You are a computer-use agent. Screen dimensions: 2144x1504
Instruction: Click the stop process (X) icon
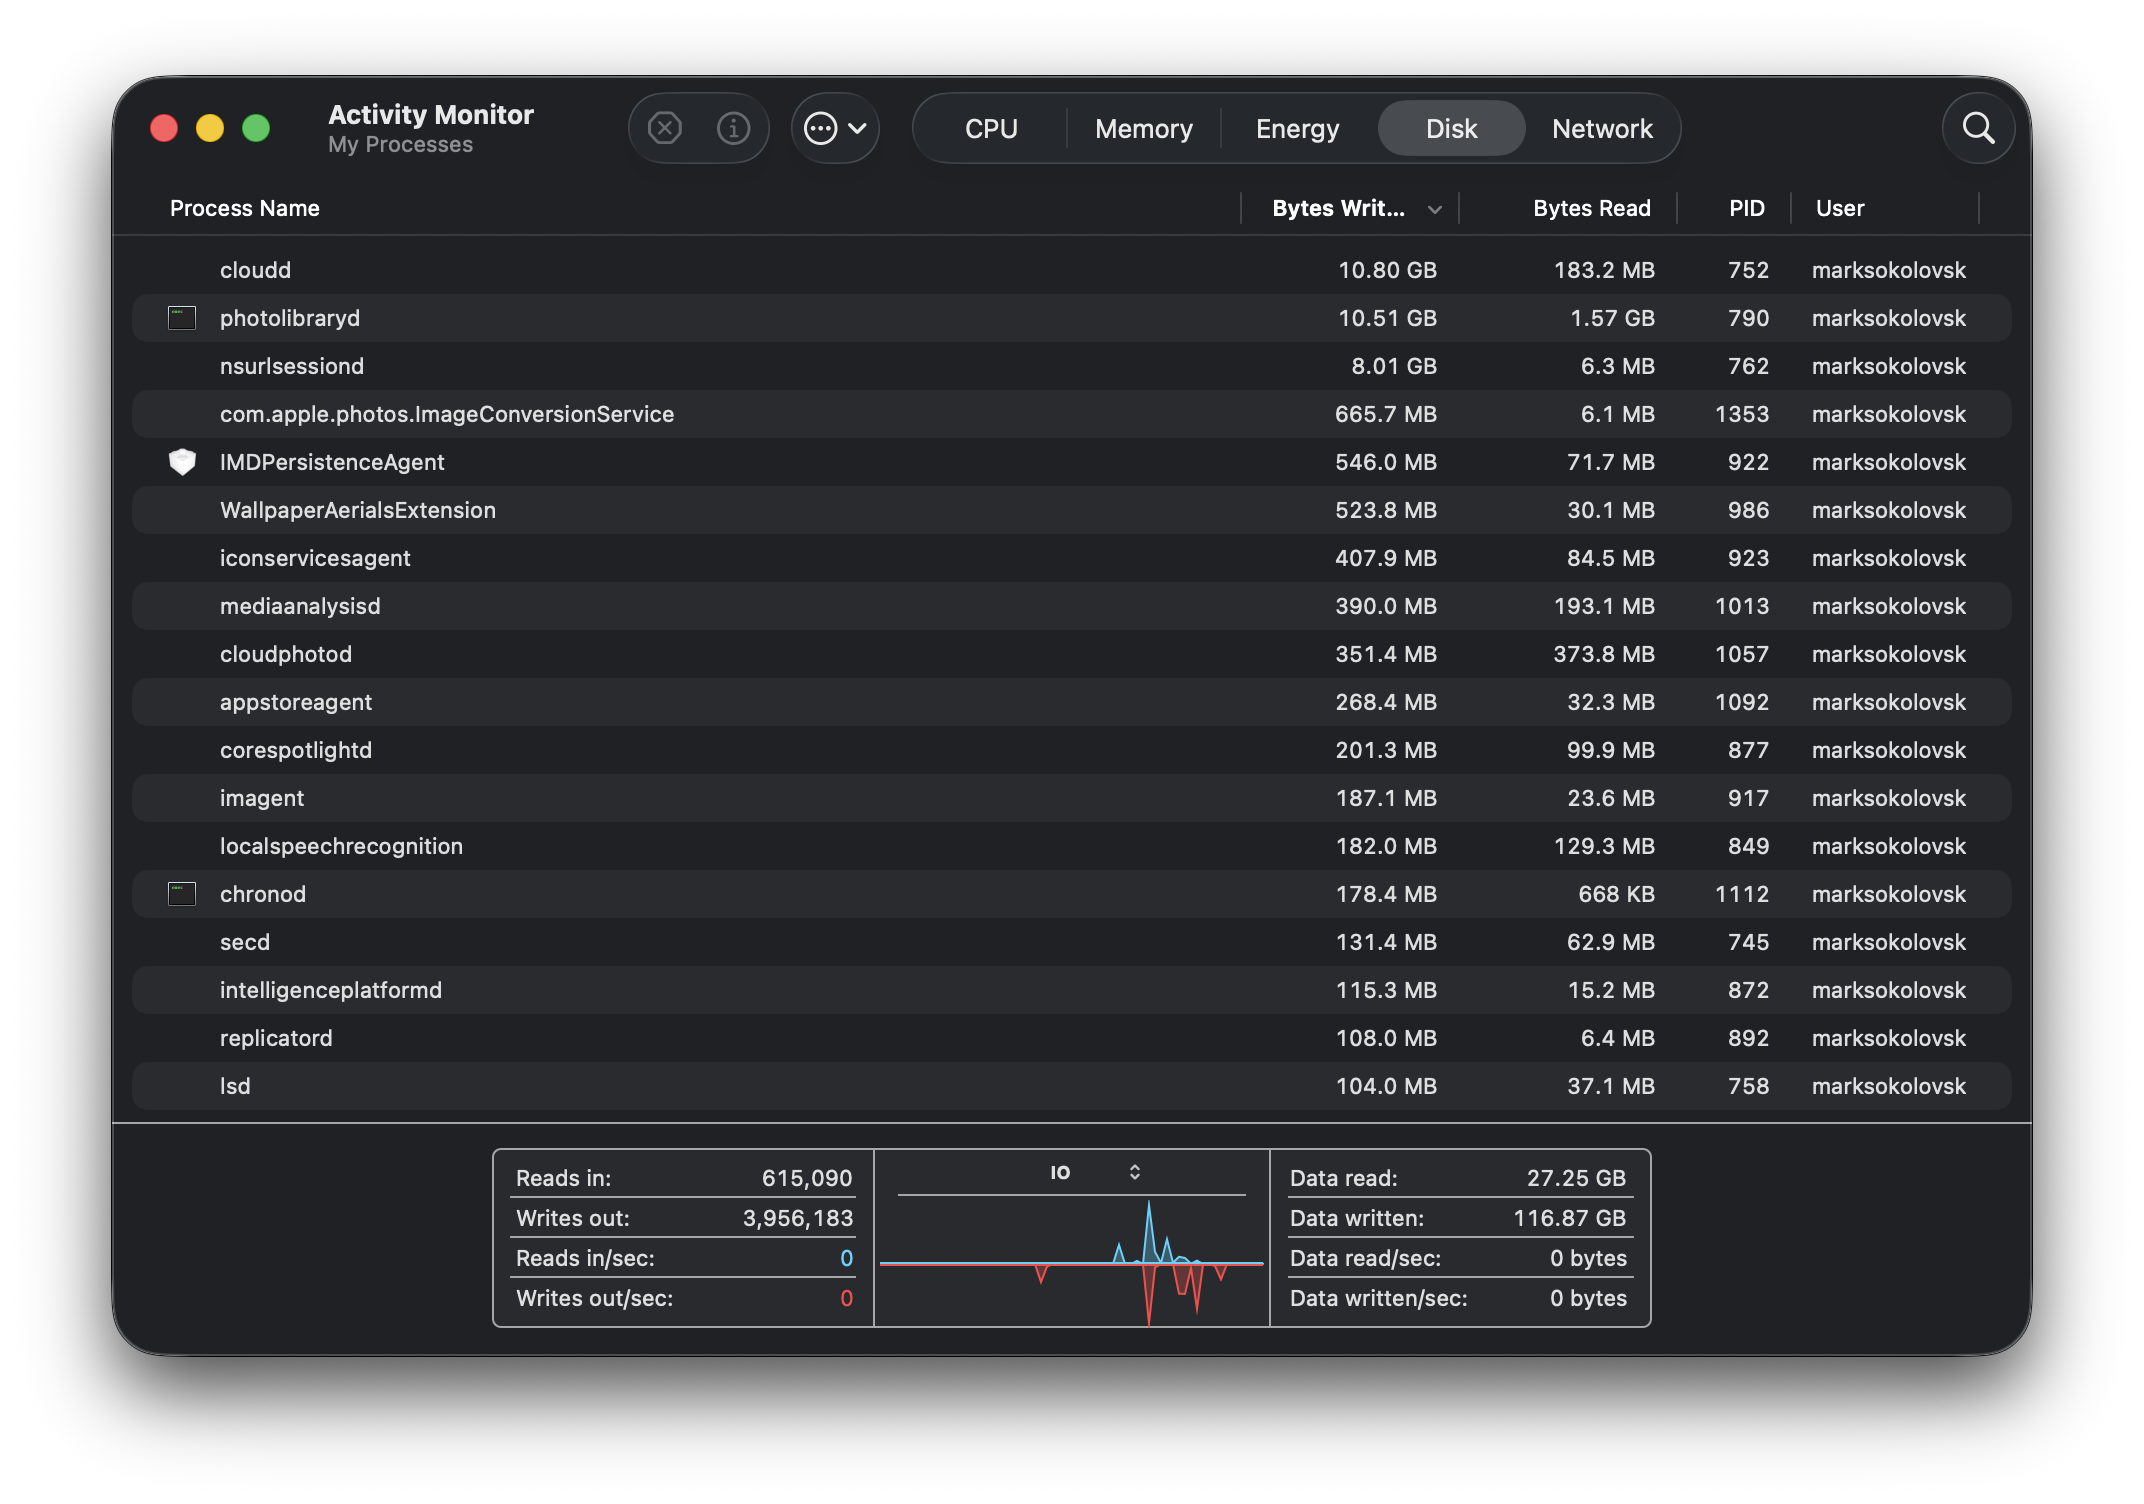[665, 128]
